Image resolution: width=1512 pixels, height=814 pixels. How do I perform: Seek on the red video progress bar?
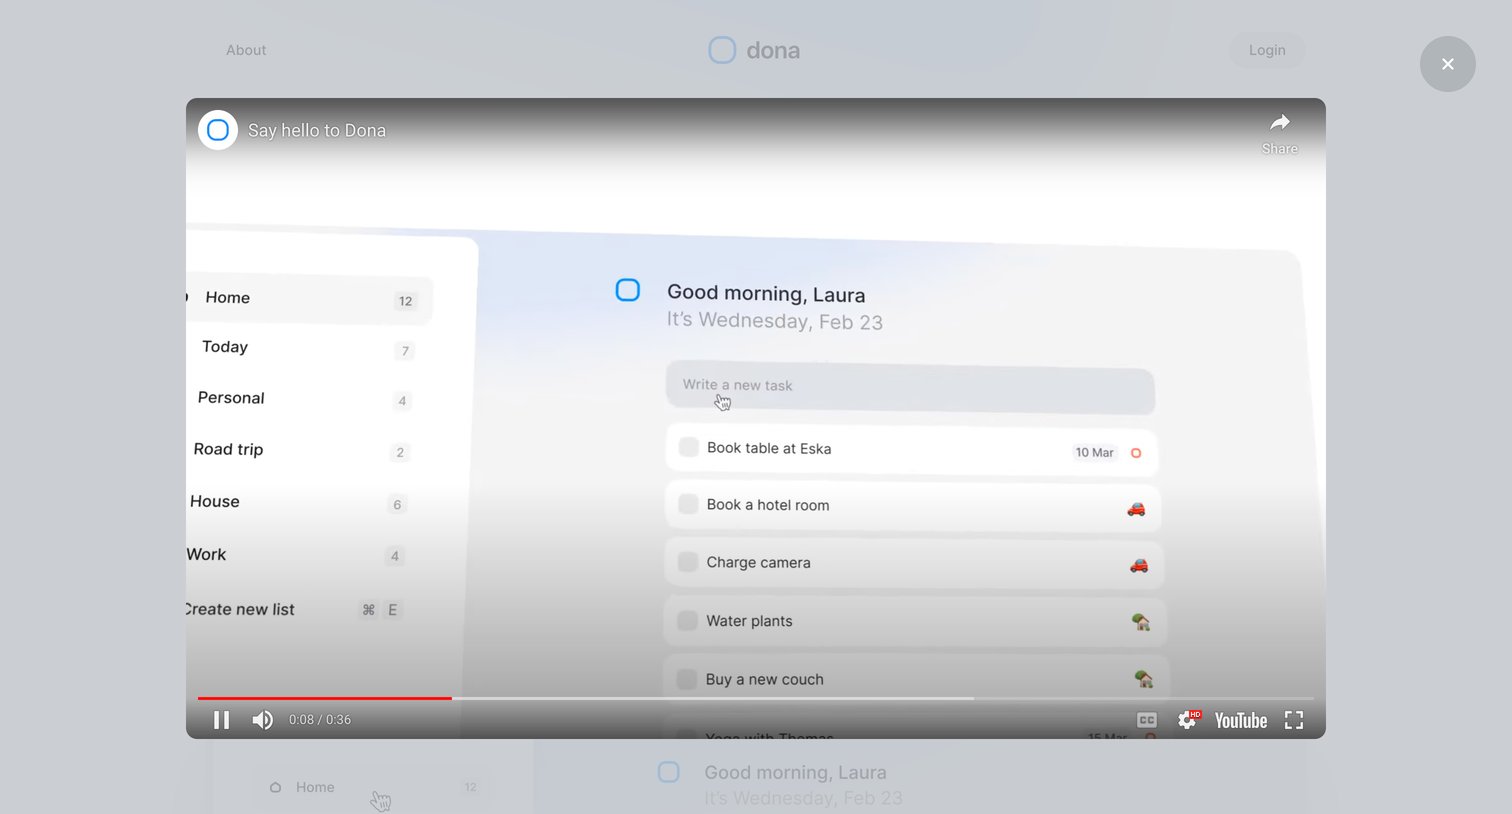click(324, 698)
